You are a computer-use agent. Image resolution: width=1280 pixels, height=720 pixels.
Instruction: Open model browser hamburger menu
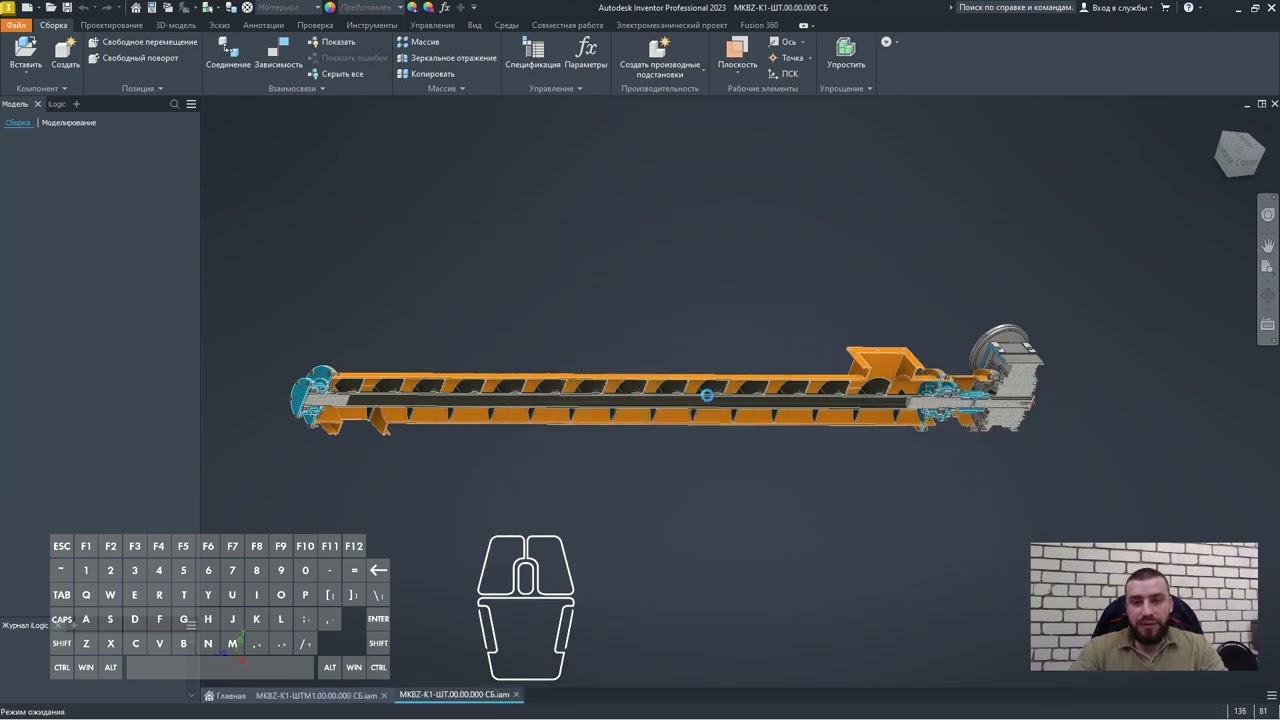[x=191, y=104]
